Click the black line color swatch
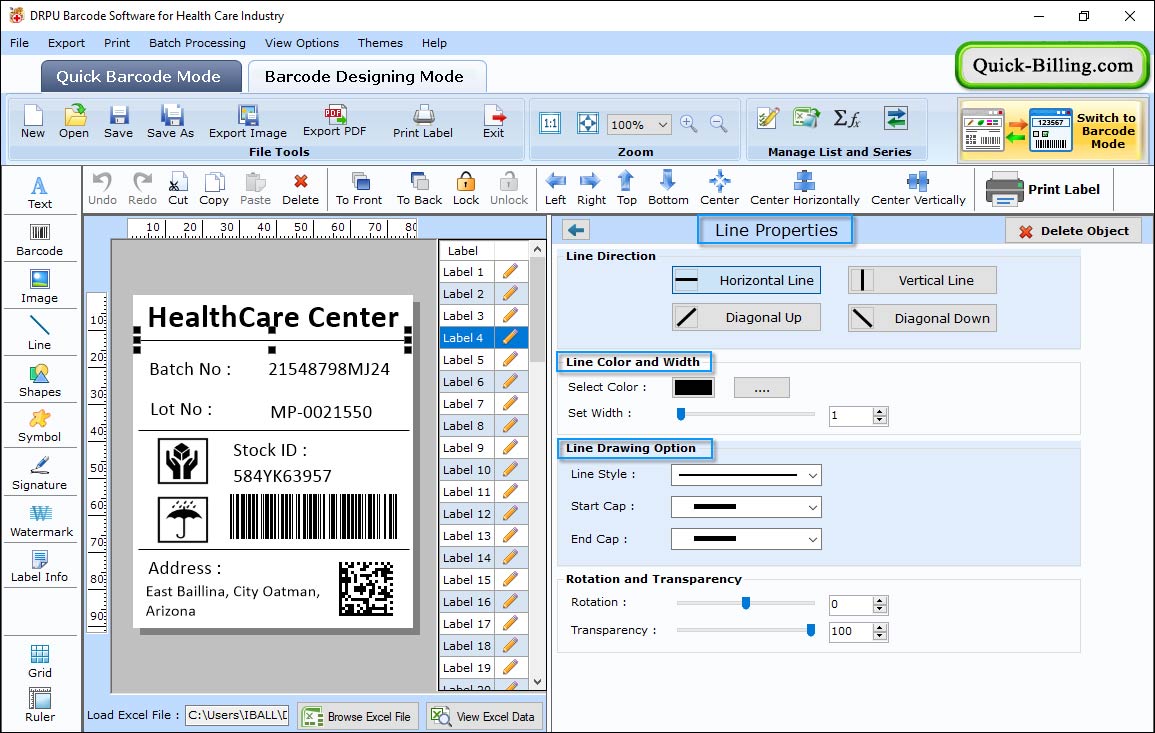 click(x=693, y=387)
